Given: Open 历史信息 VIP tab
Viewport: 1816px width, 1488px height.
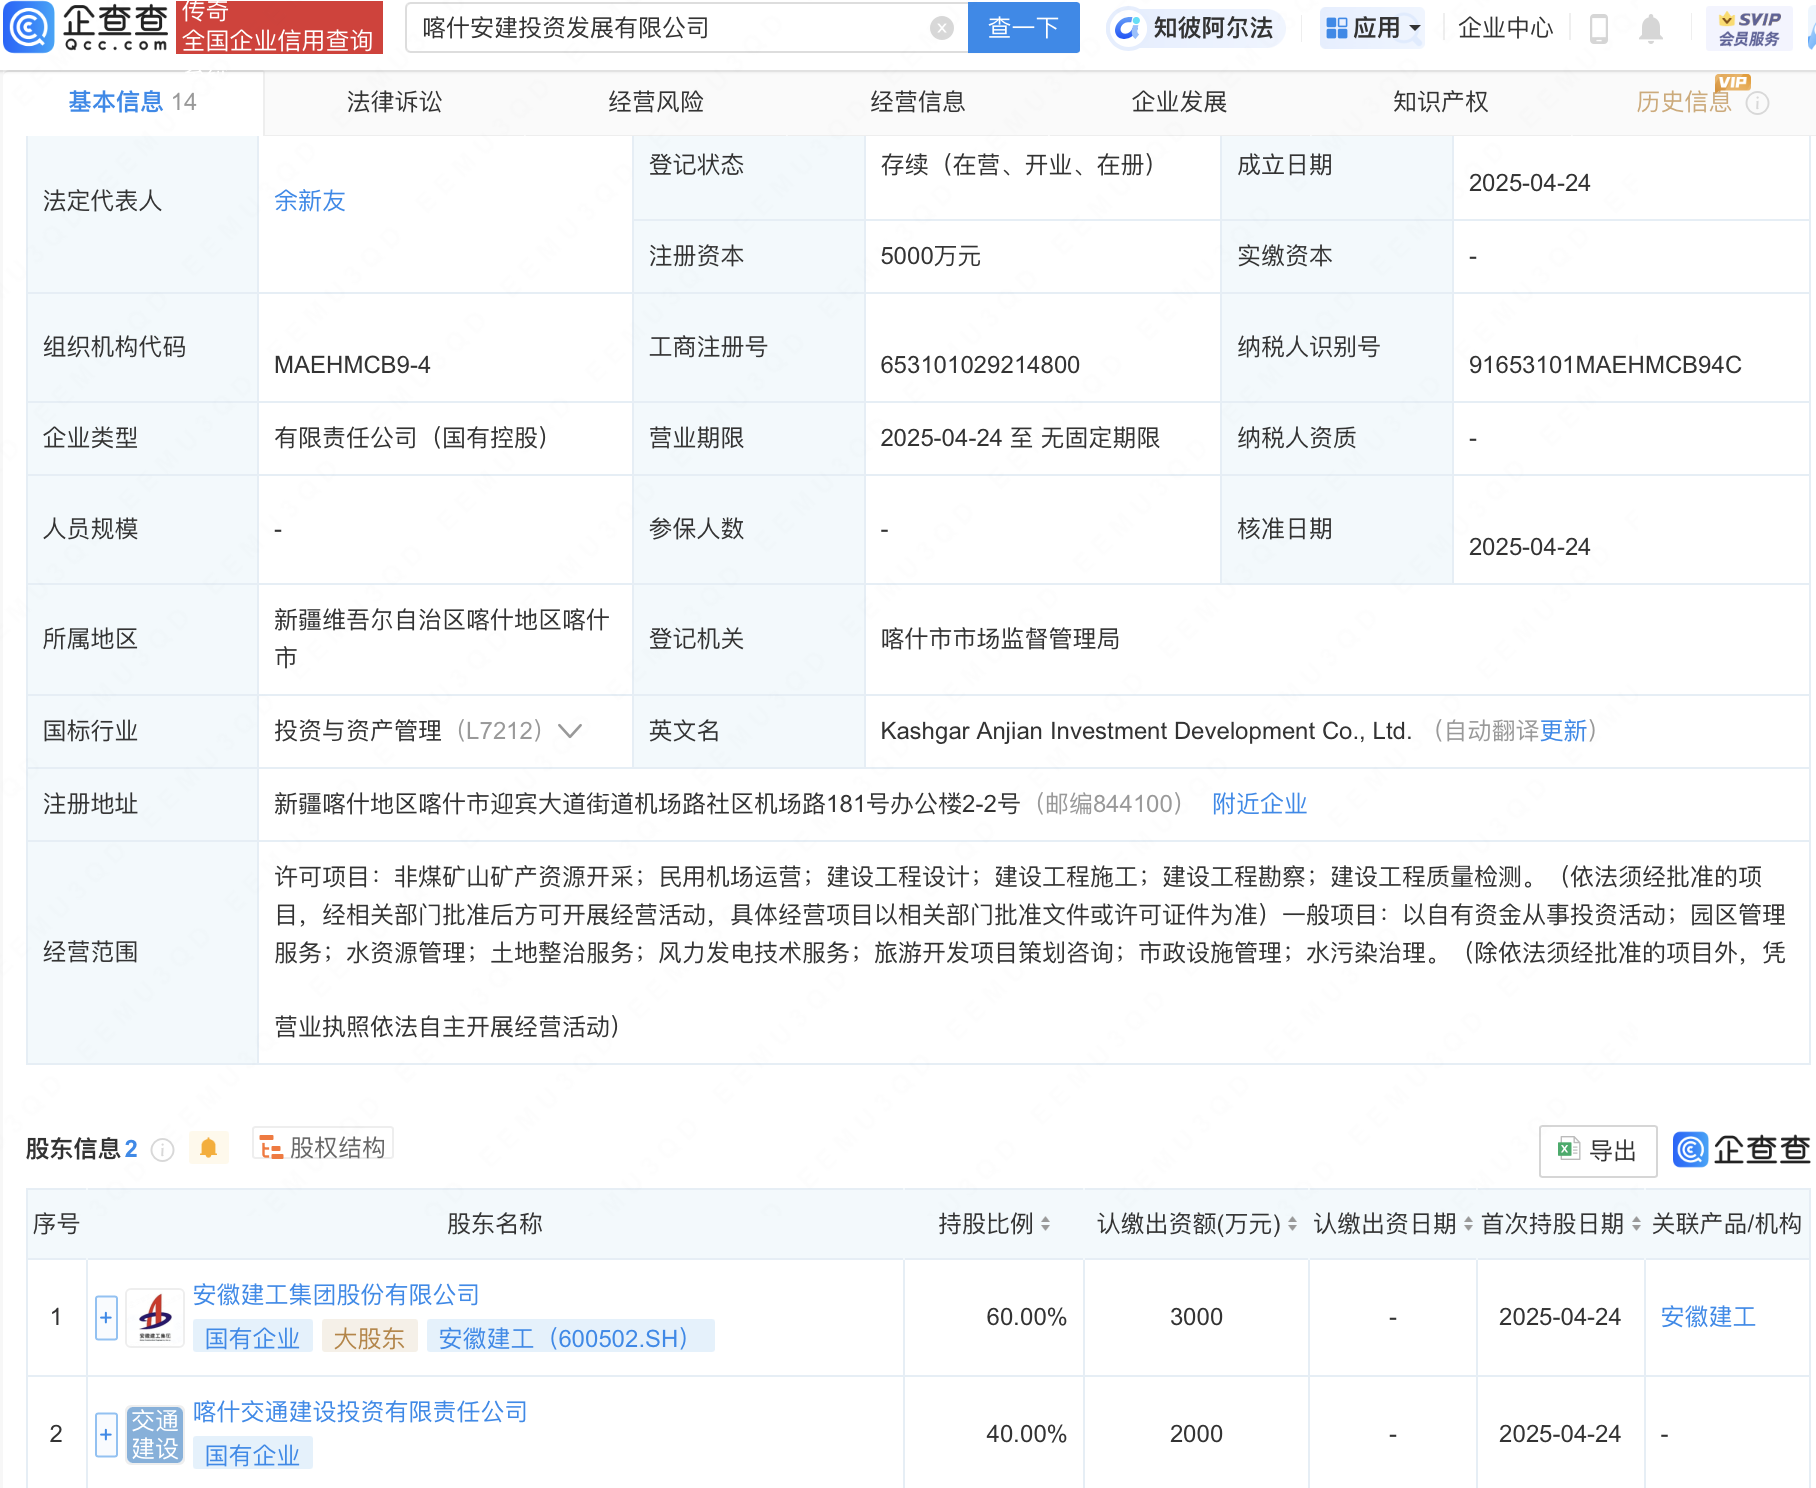Looking at the screenshot, I should click(x=1683, y=102).
